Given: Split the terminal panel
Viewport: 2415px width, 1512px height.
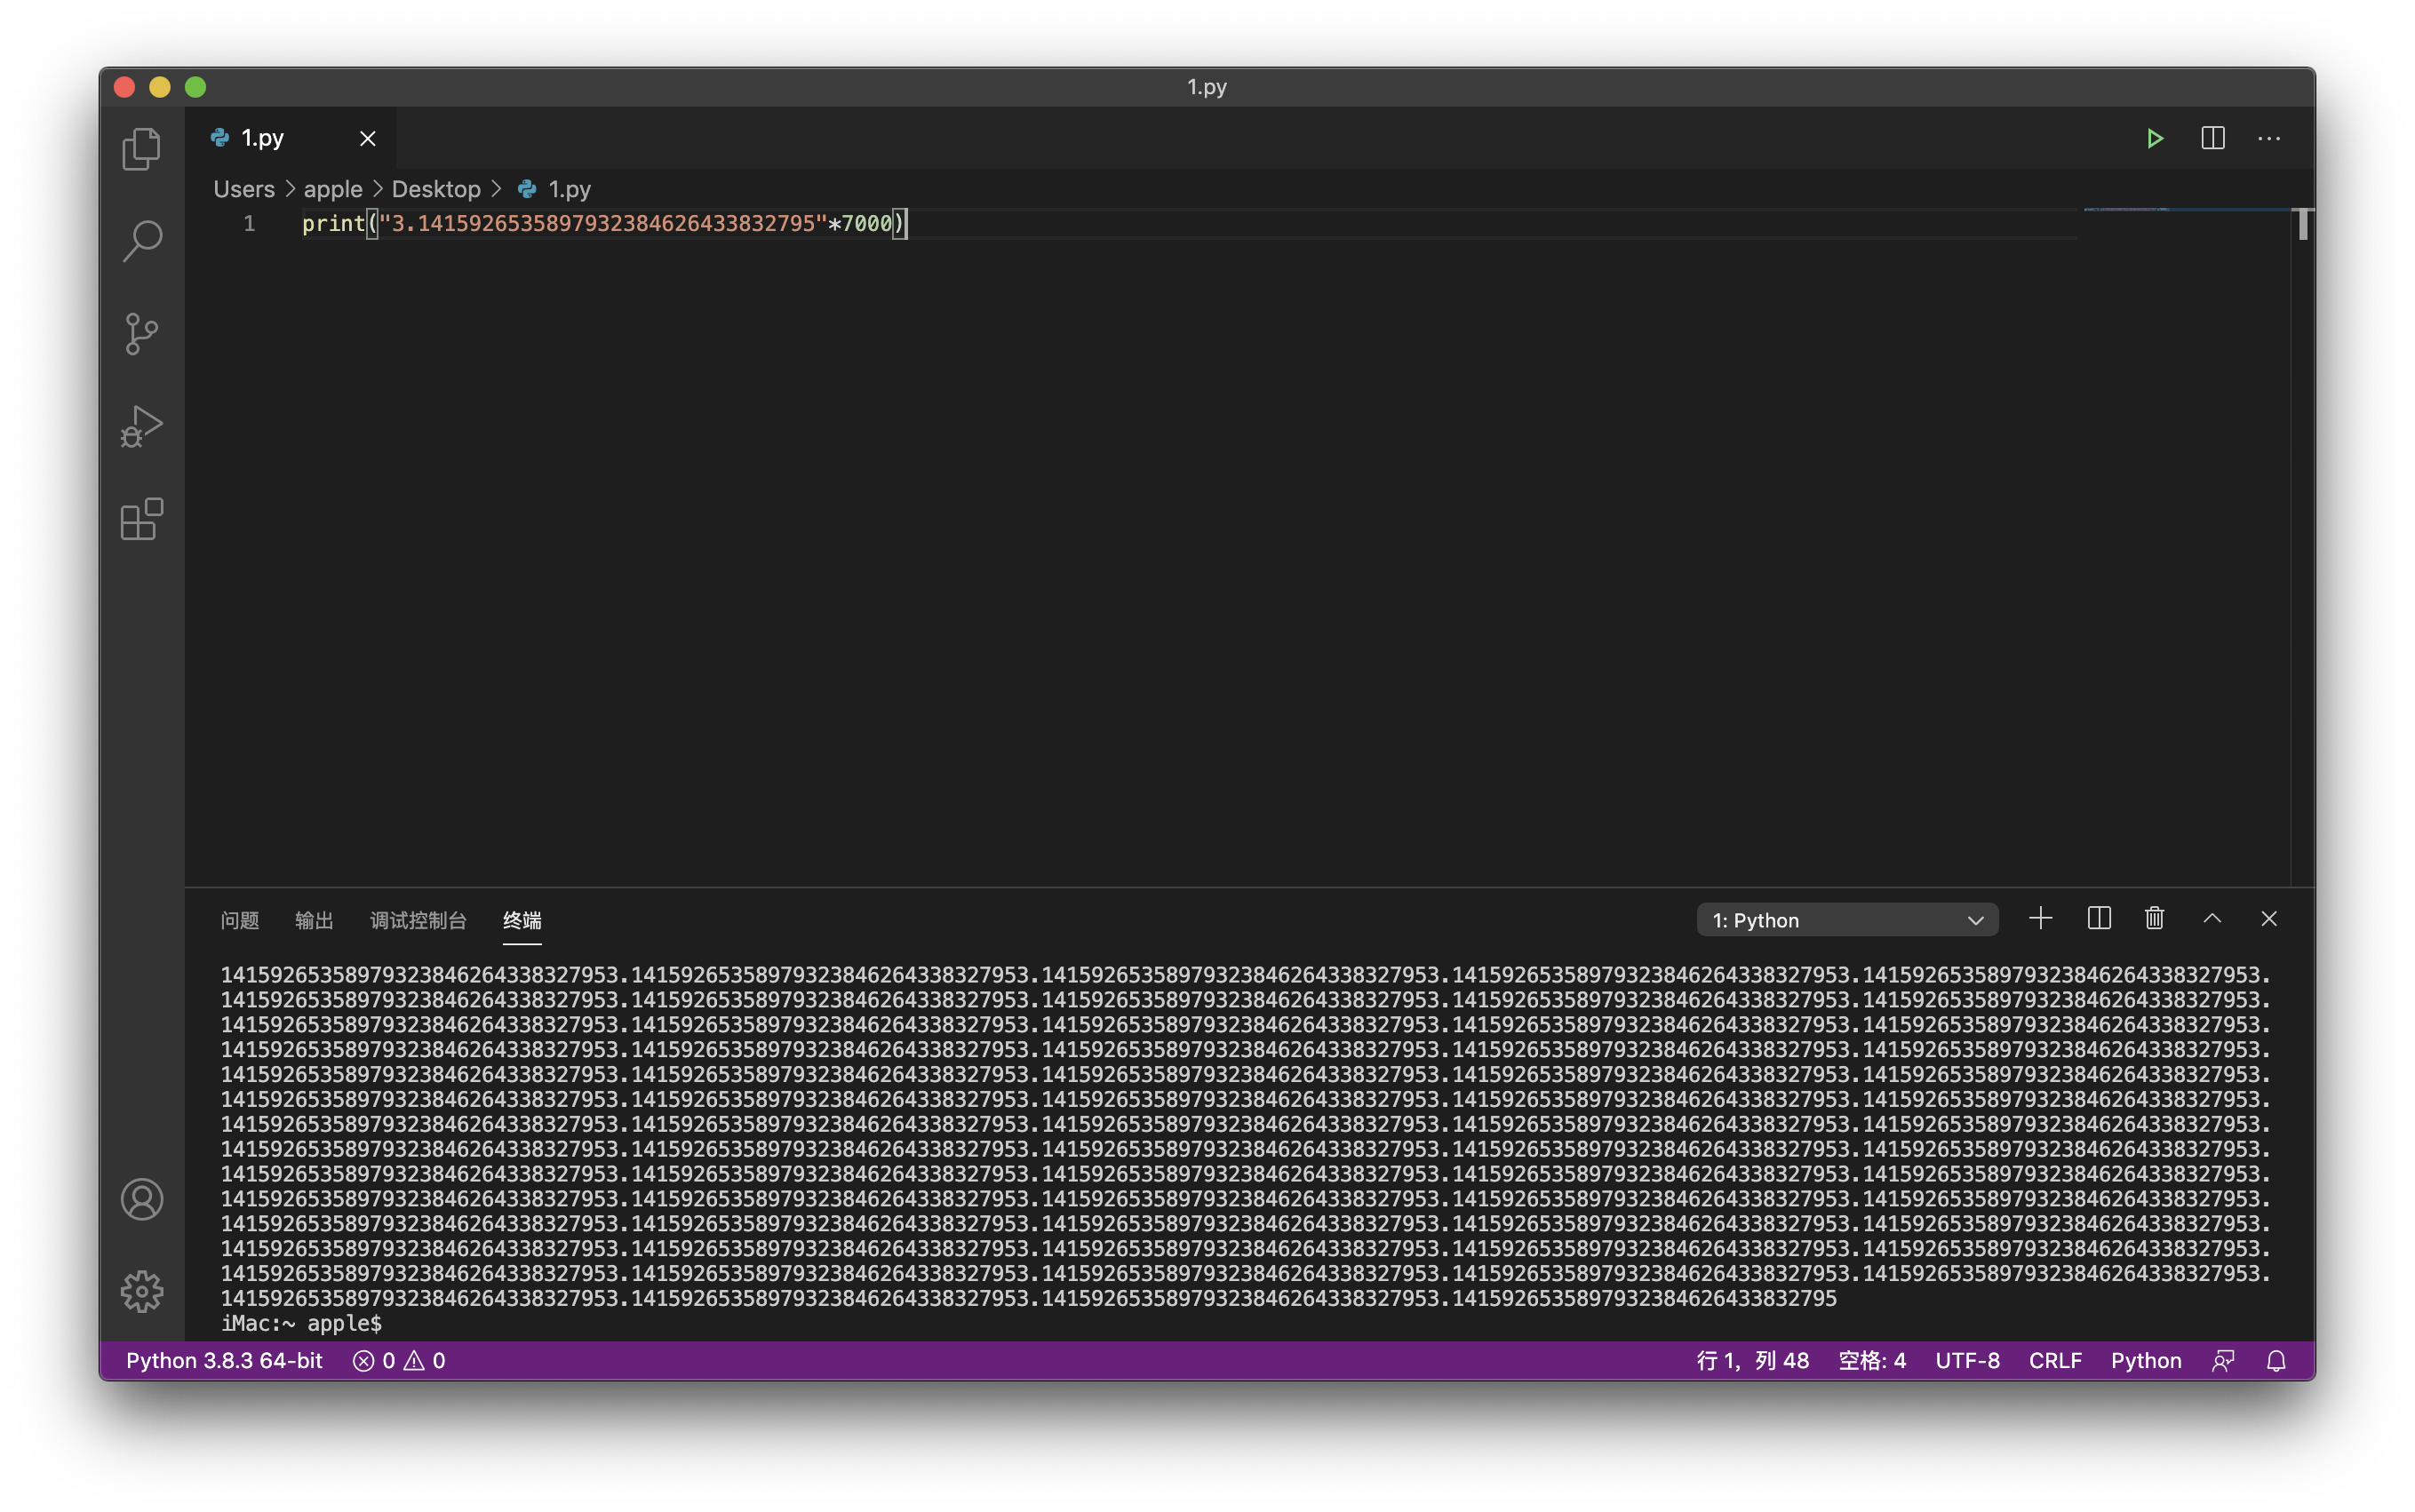Looking at the screenshot, I should 2098,918.
